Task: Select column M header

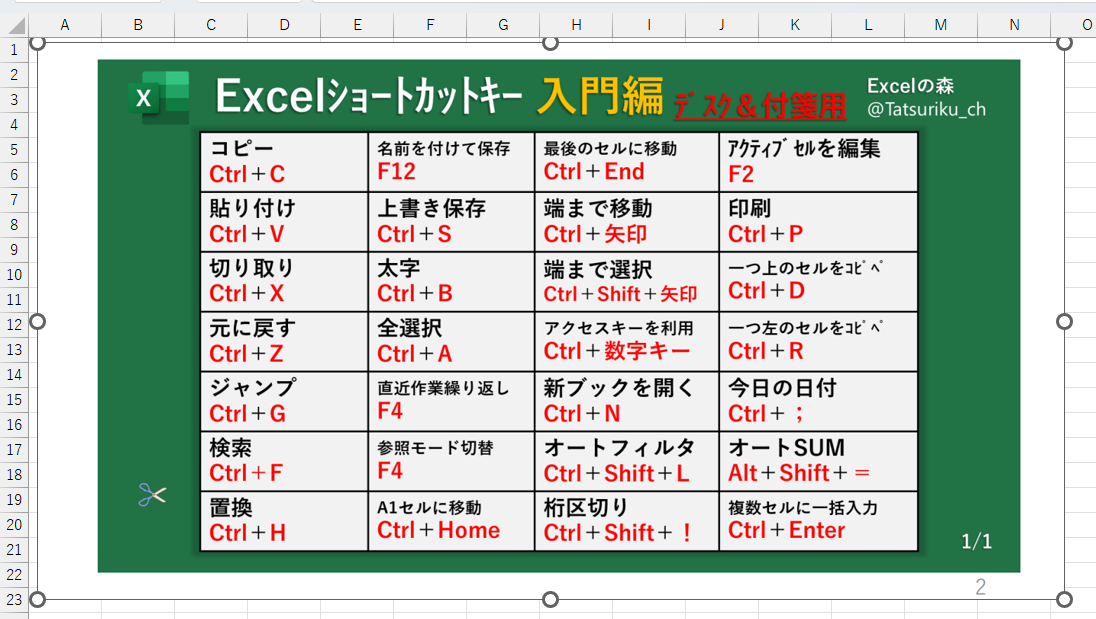Action: tap(942, 25)
